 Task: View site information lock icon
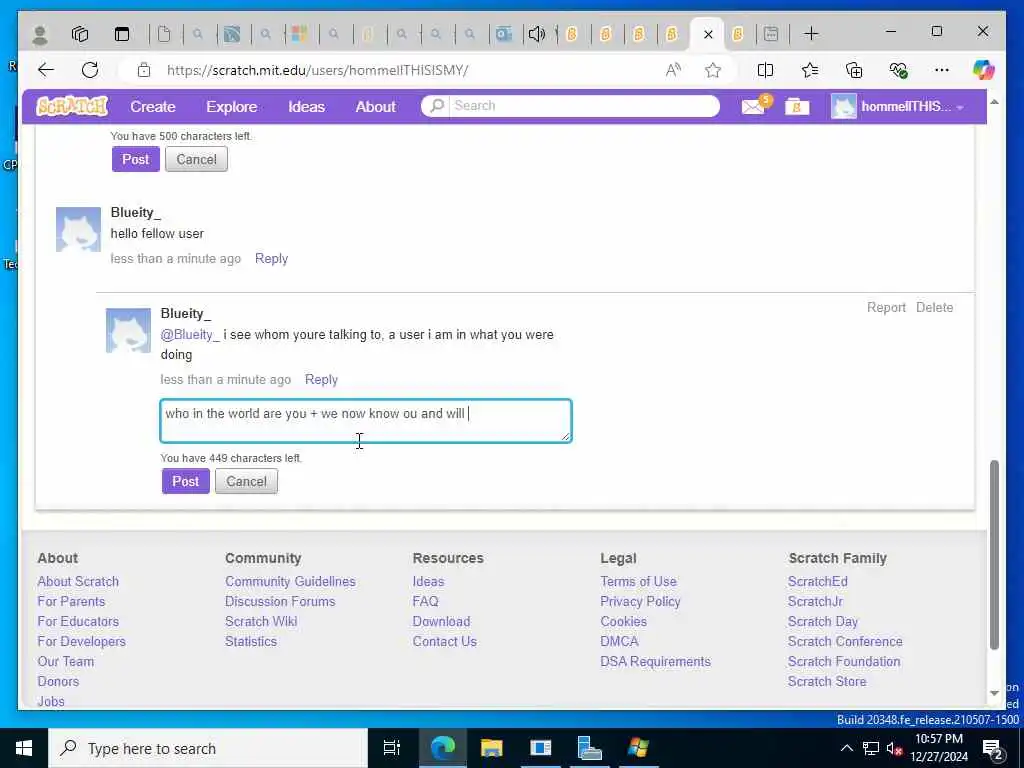144,70
